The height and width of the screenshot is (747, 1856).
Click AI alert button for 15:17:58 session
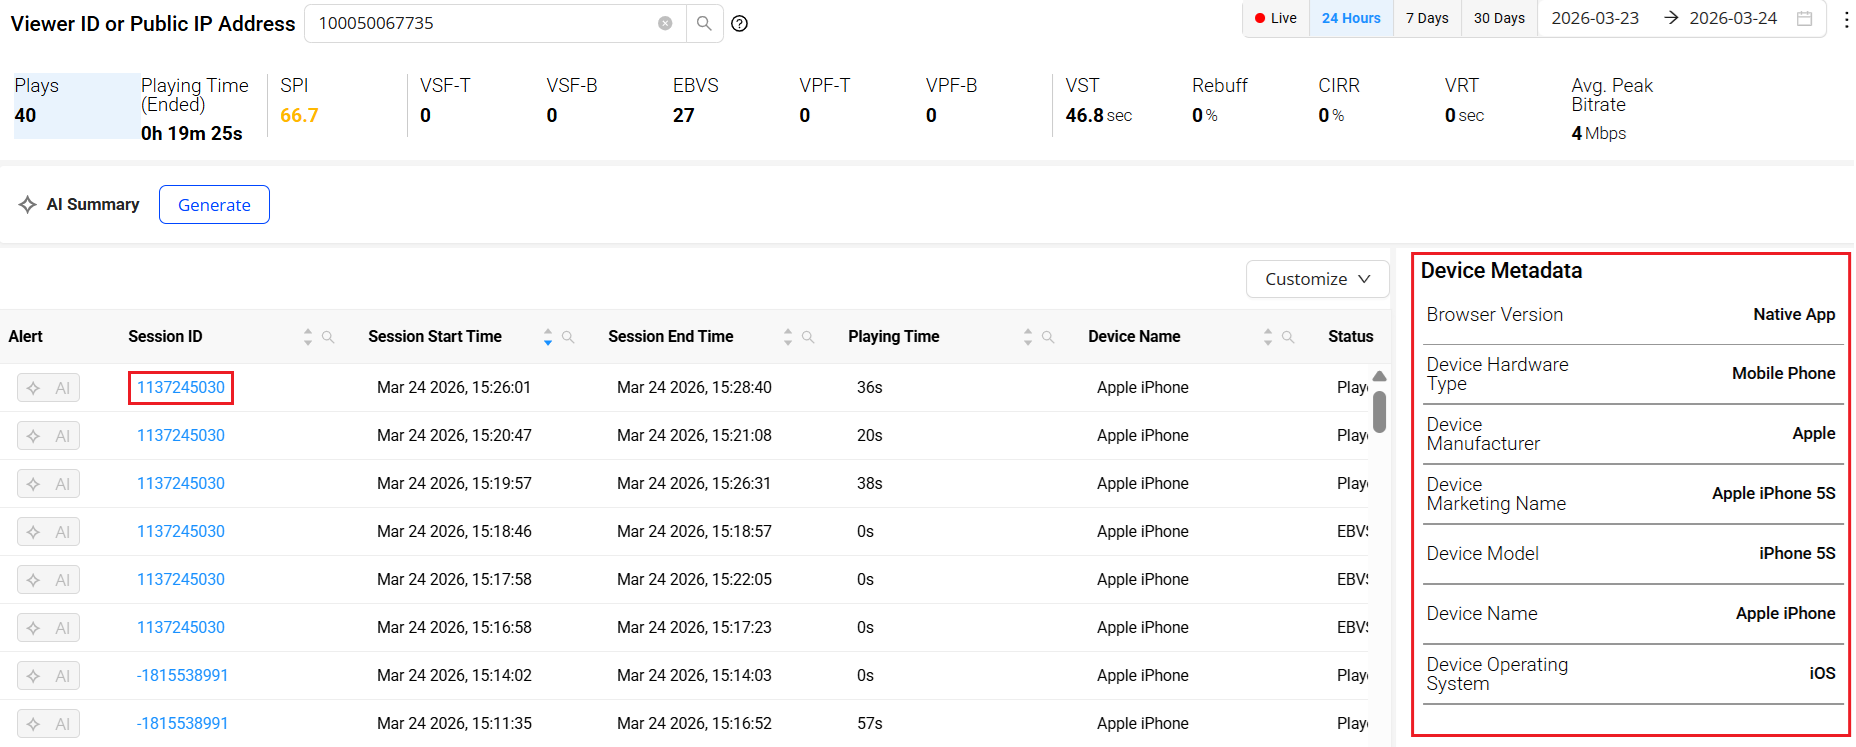point(48,580)
